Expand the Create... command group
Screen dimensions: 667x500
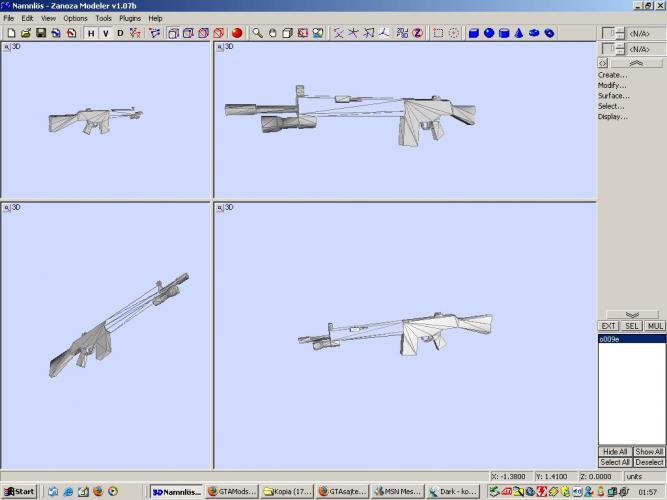(612, 75)
